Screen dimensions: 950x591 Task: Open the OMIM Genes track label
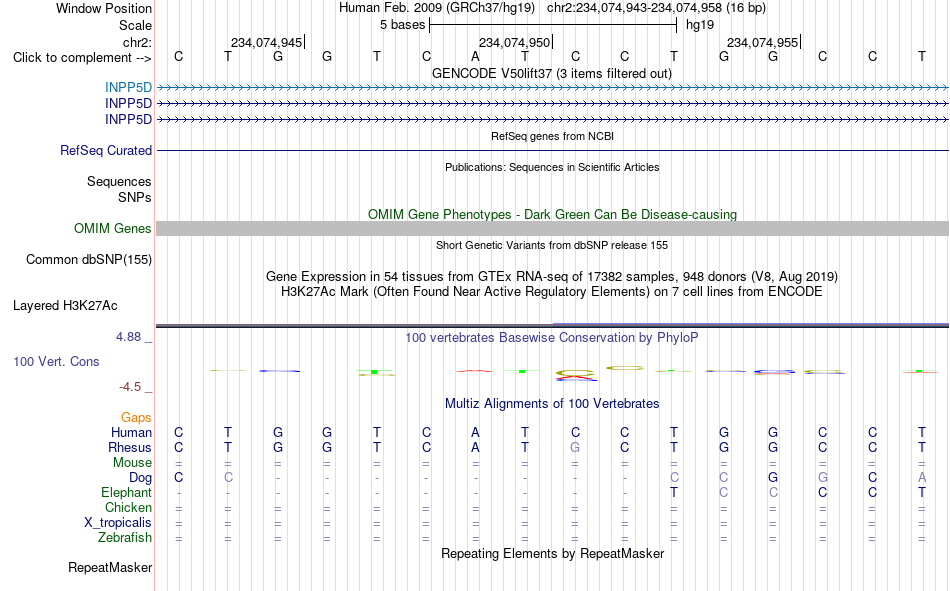[x=112, y=229]
